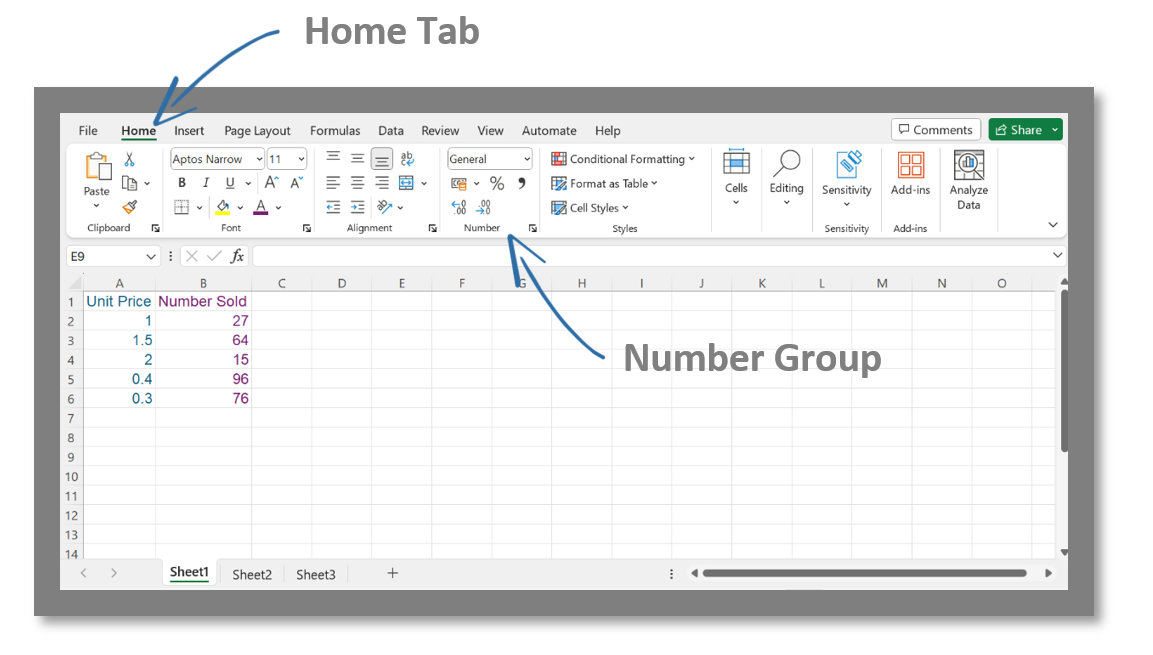This screenshot has width=1153, height=655.
Task: Open the Number group dialog launcher
Action: click(x=532, y=229)
